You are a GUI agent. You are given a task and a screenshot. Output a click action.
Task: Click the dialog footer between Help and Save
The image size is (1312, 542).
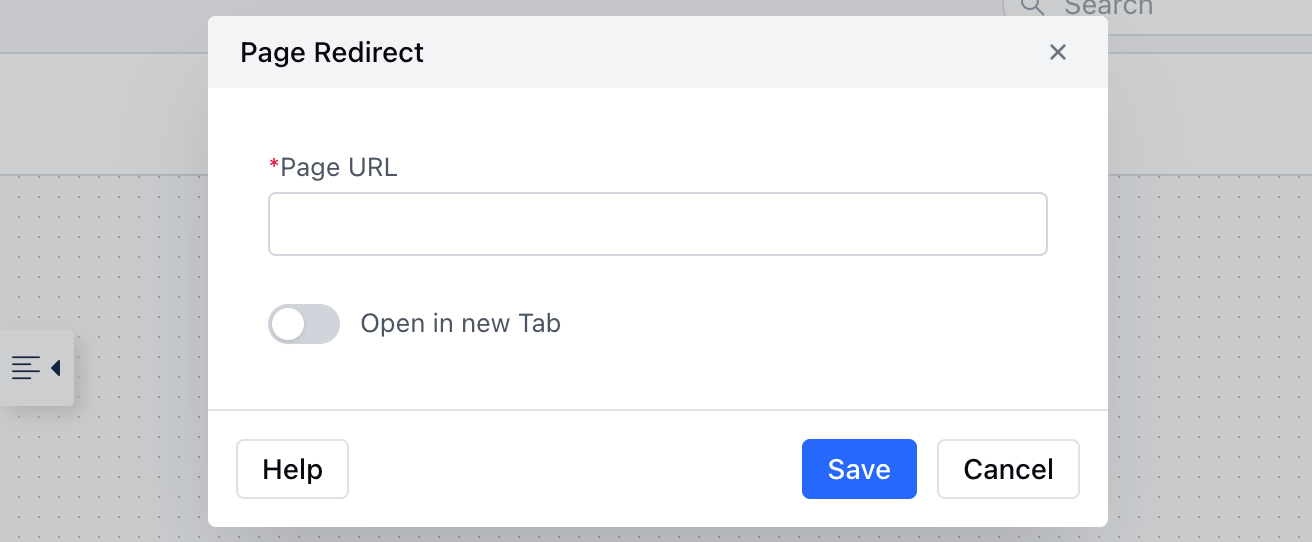(x=575, y=469)
